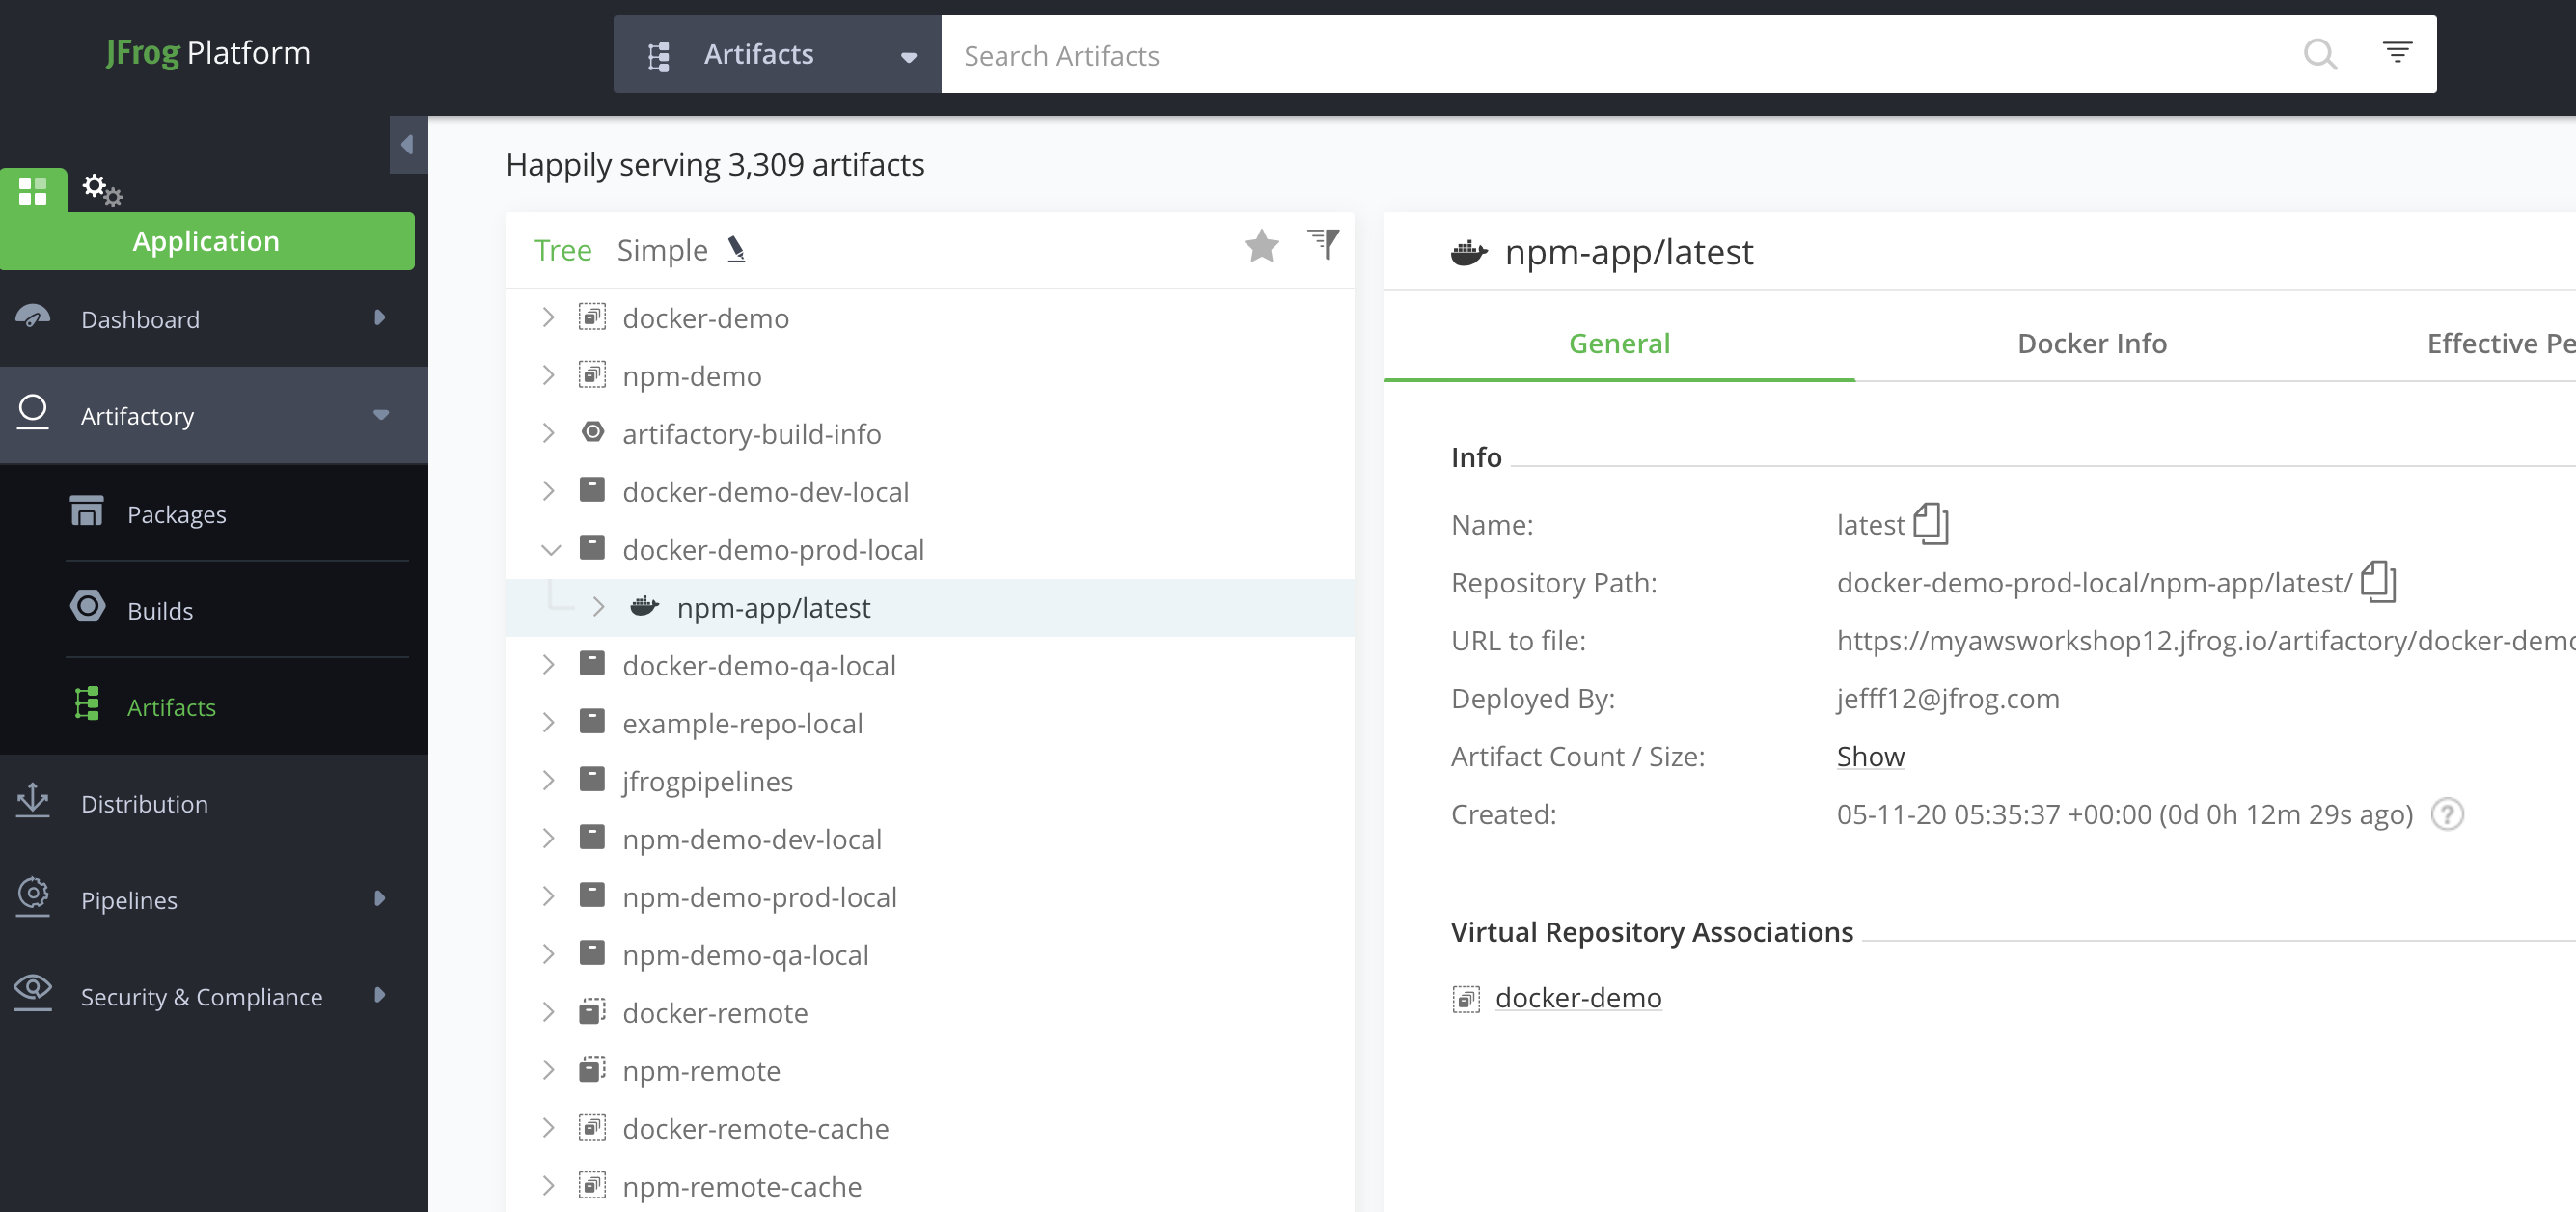Click the help icon next to Created
This screenshot has width=2576, height=1212.
[x=2447, y=814]
